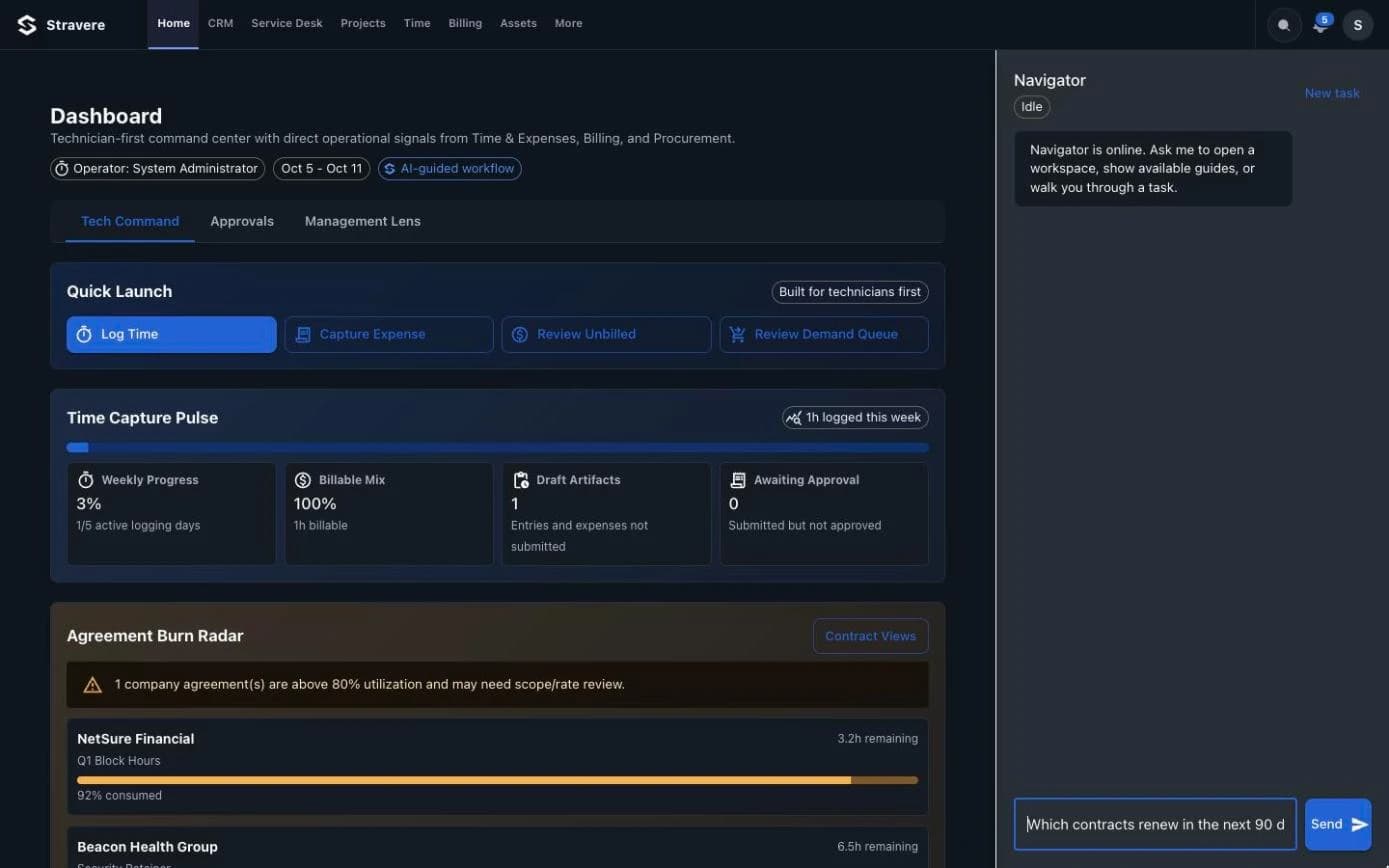
Task: Click the Send button in Navigator
Action: coord(1338,824)
